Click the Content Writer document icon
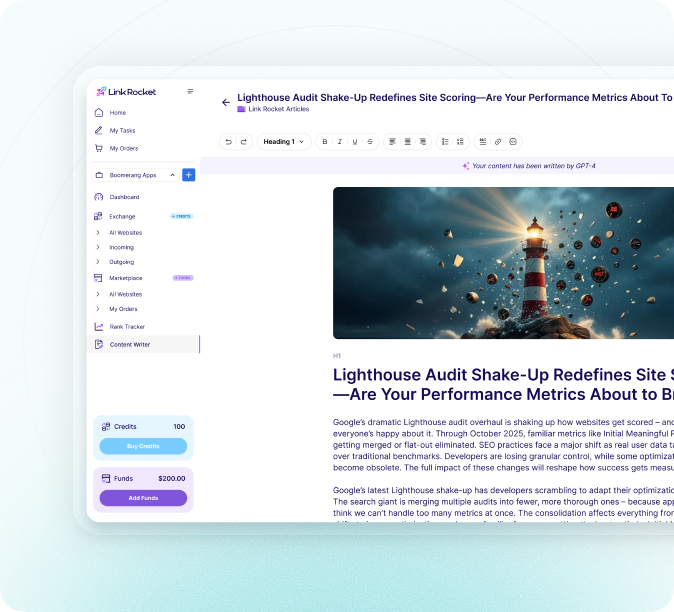 pyautogui.click(x=99, y=344)
